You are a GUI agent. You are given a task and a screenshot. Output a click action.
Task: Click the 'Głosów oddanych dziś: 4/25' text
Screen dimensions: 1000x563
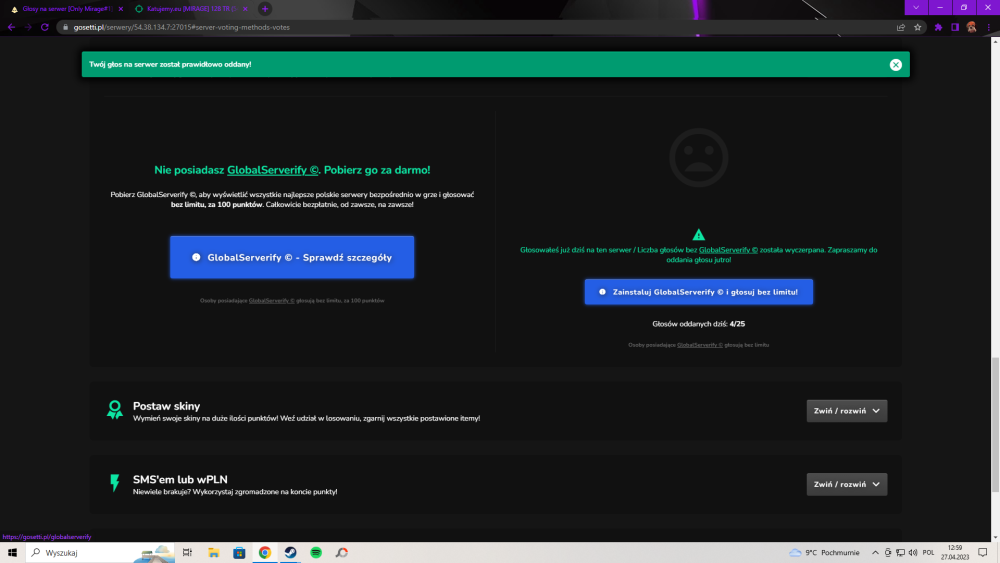pos(698,324)
